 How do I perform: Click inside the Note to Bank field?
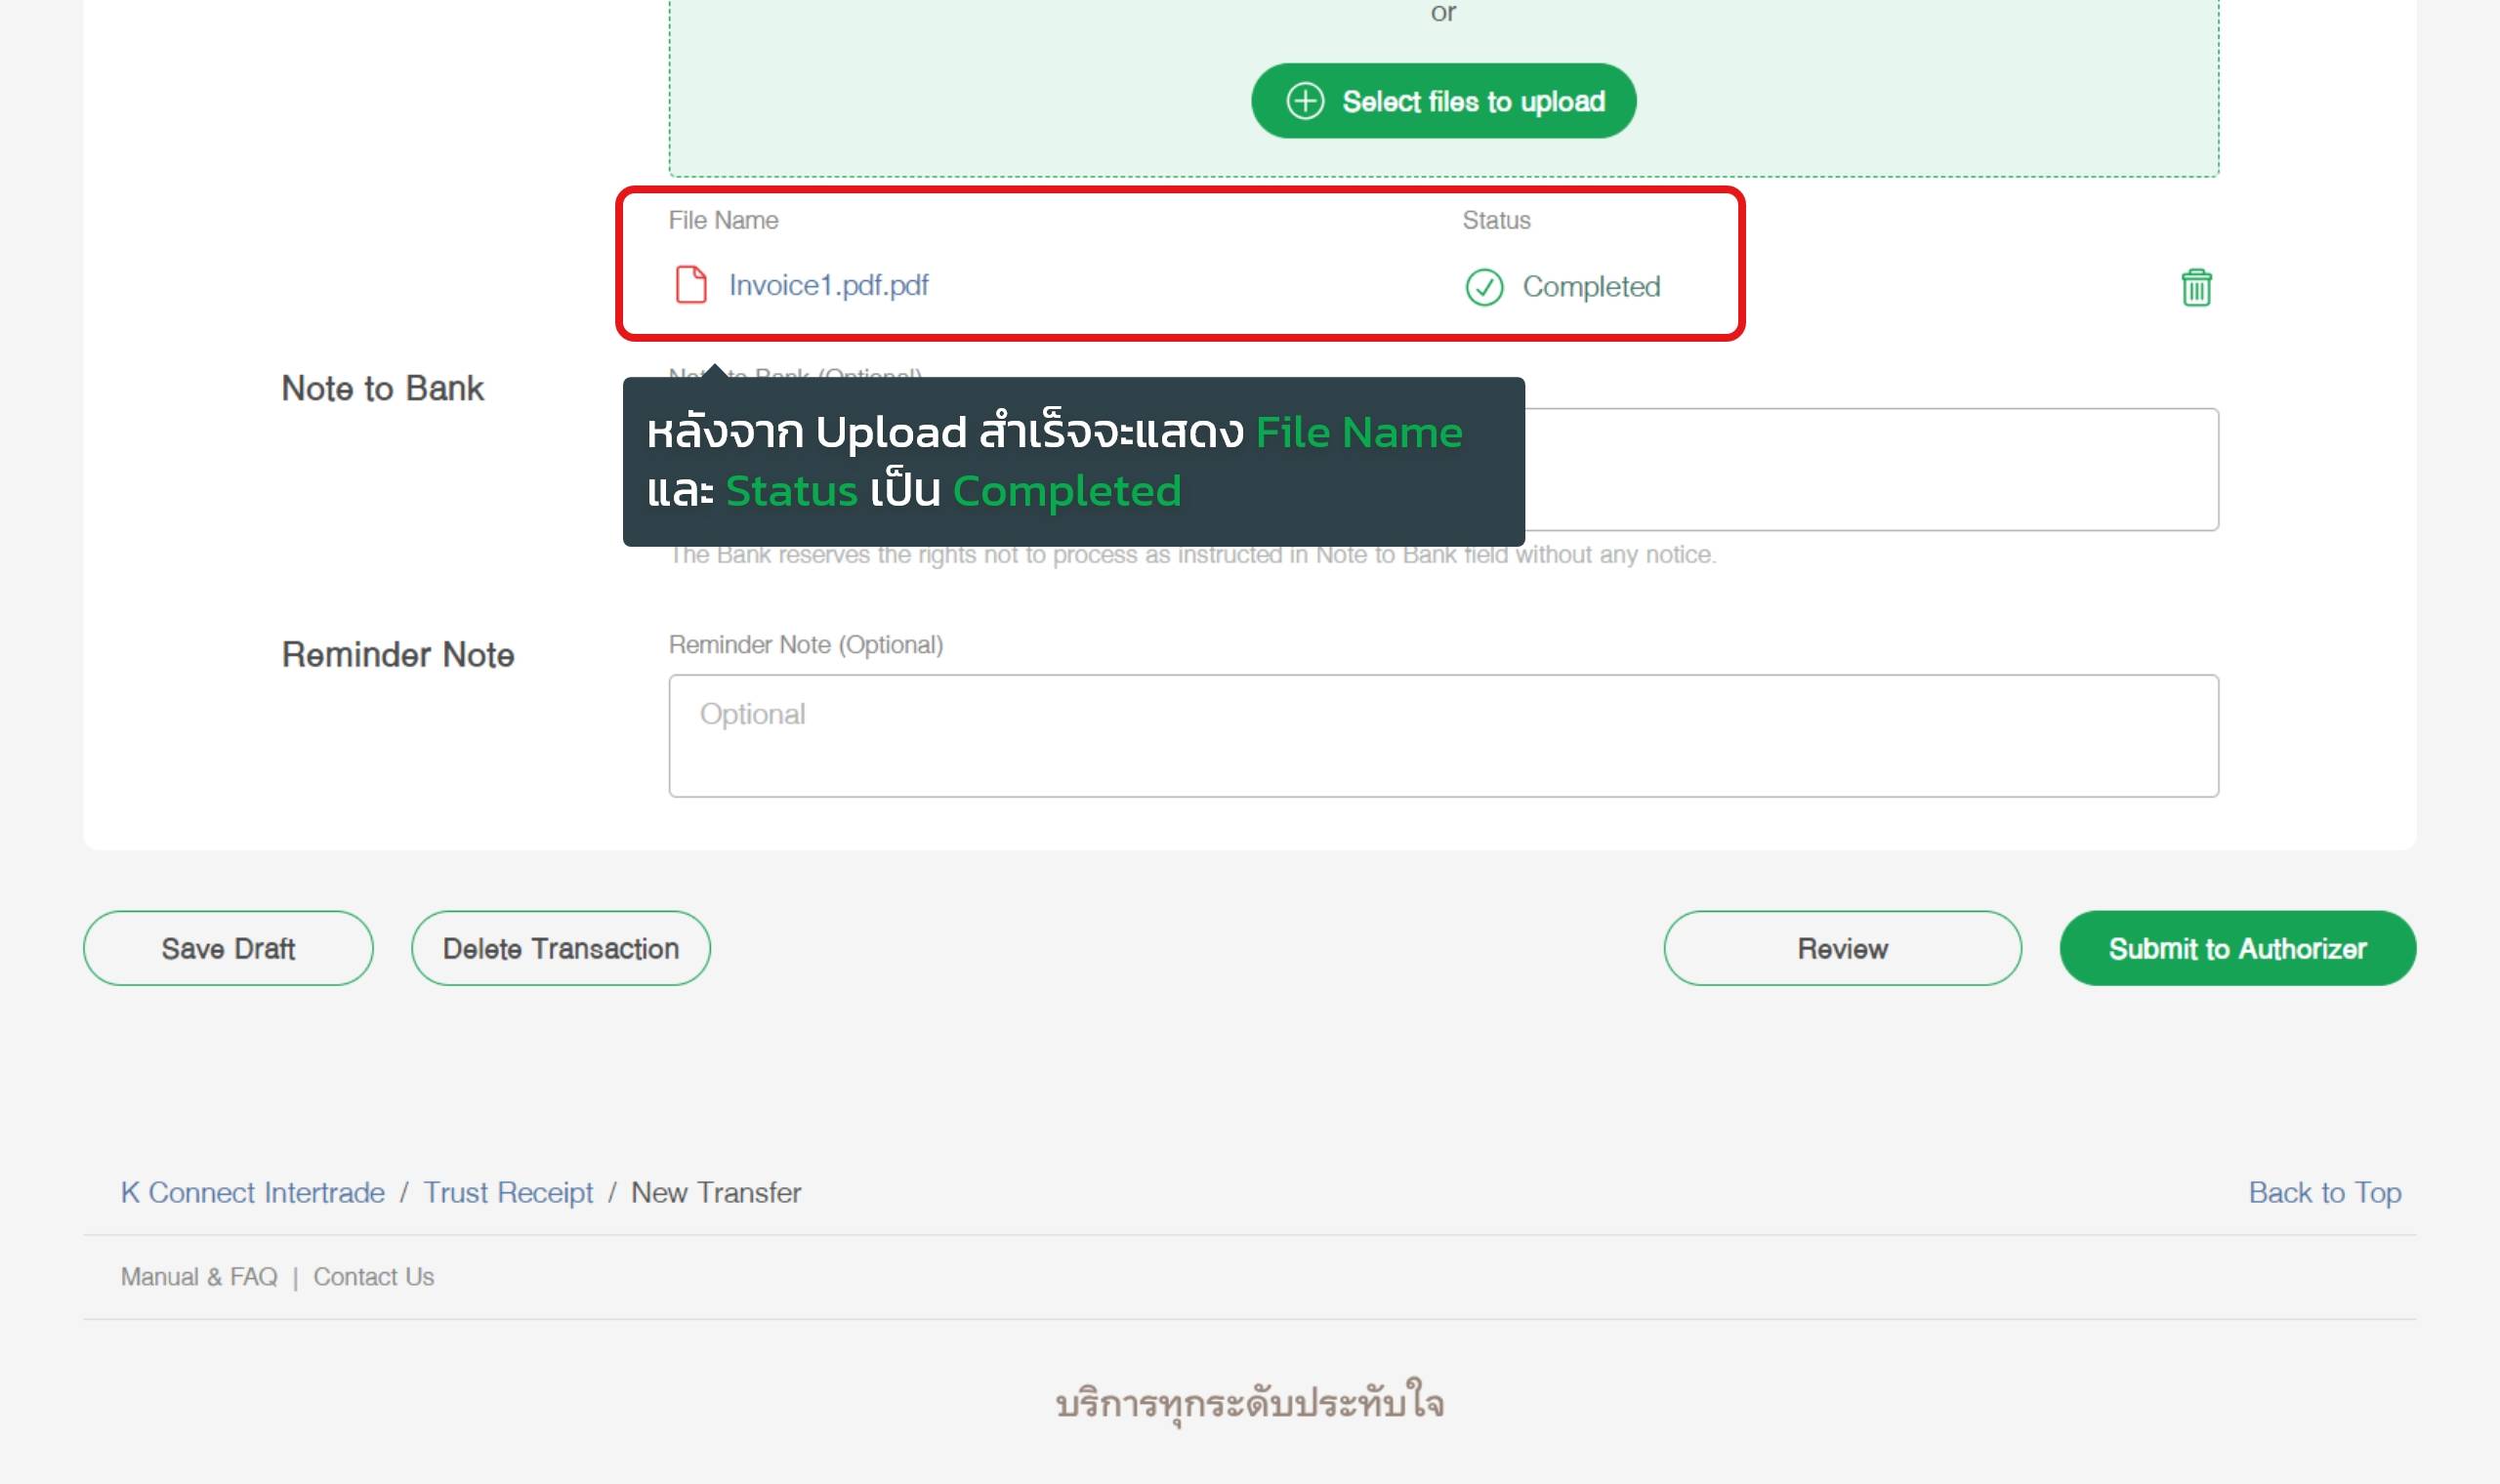point(1870,470)
